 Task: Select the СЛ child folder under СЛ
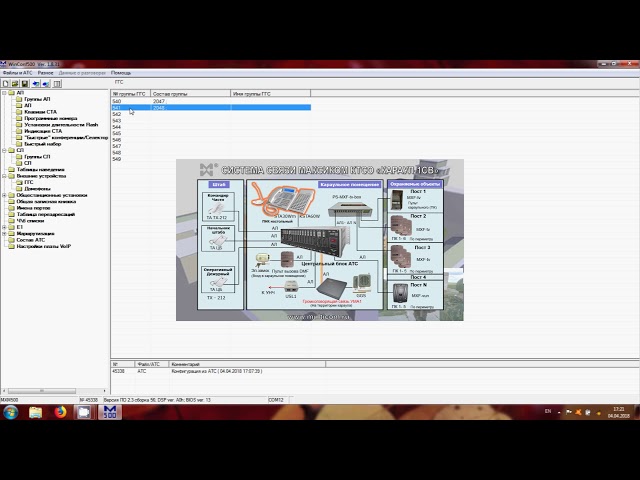pyautogui.click(x=28, y=163)
